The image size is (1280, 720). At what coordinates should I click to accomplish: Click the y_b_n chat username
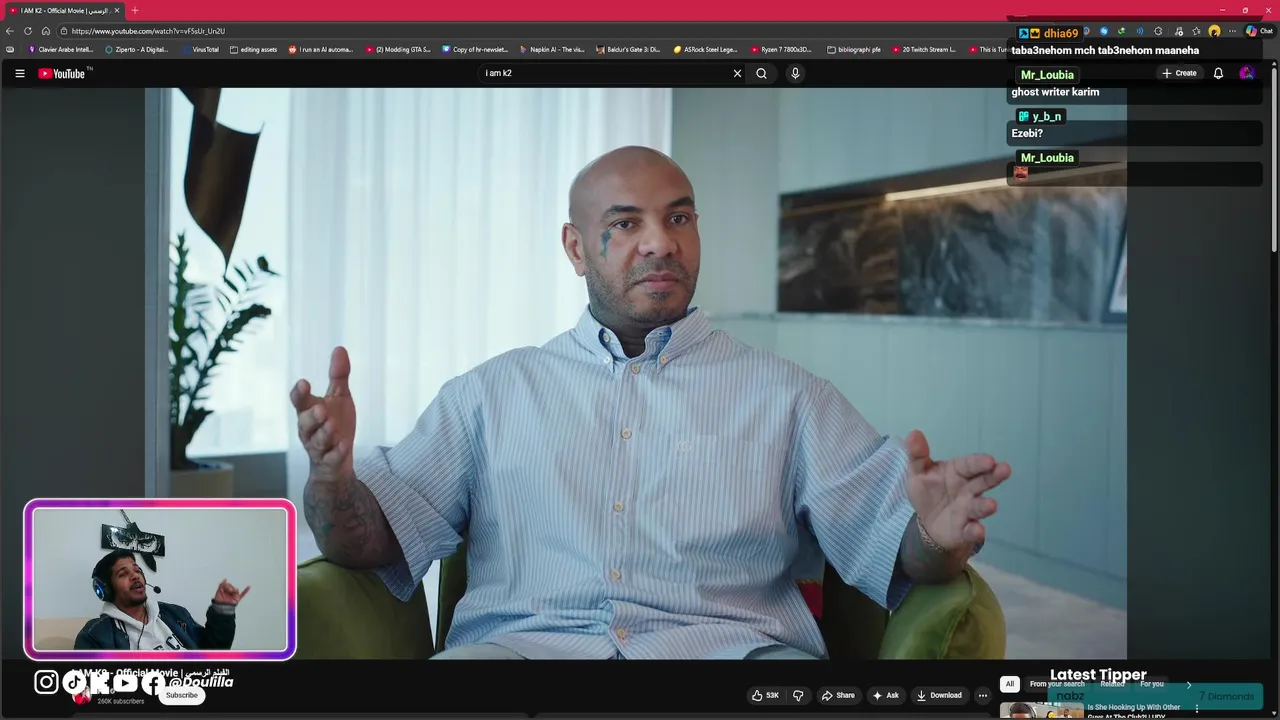coord(1047,116)
